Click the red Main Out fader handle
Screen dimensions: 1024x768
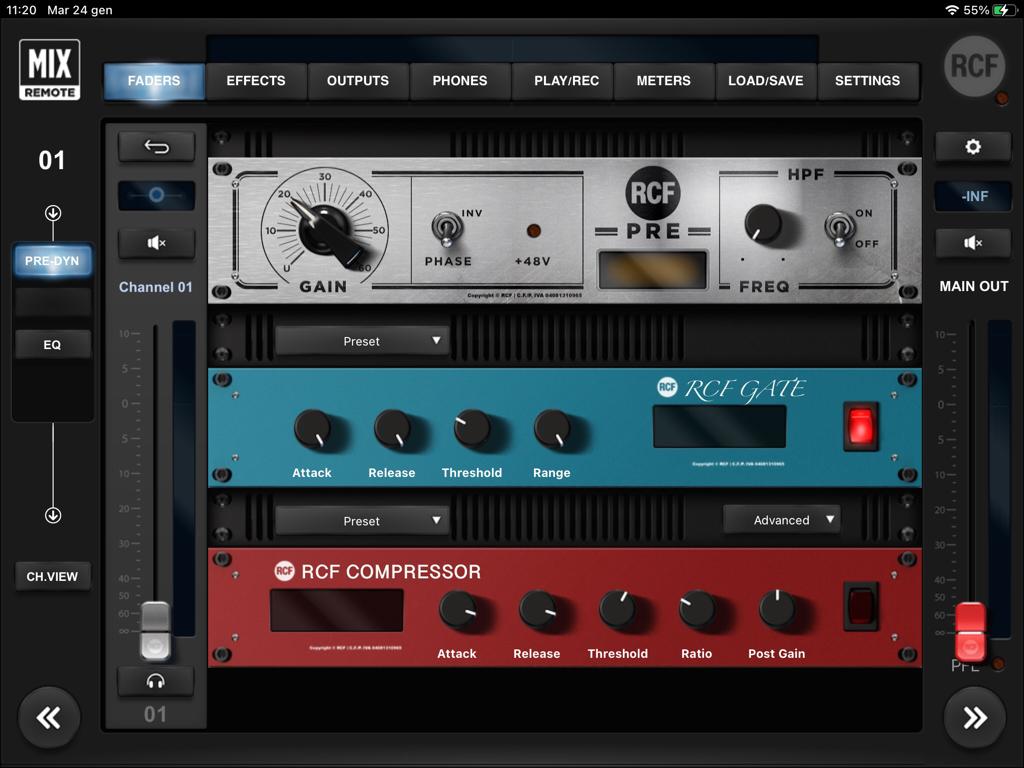point(970,632)
